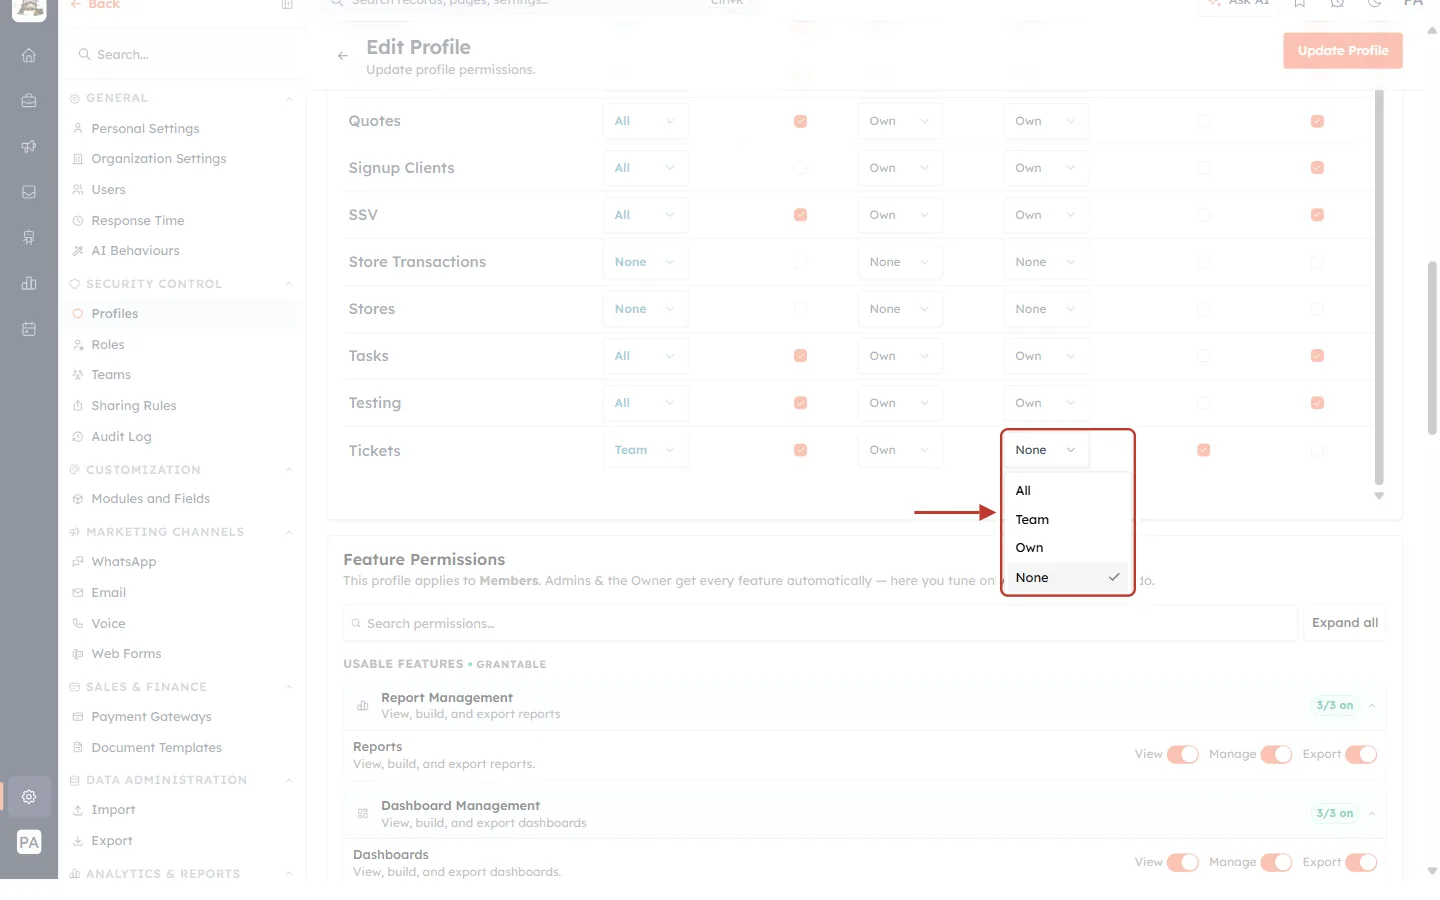
Task: Open the first Own dropdown in SSV row
Action: pyautogui.click(x=900, y=215)
